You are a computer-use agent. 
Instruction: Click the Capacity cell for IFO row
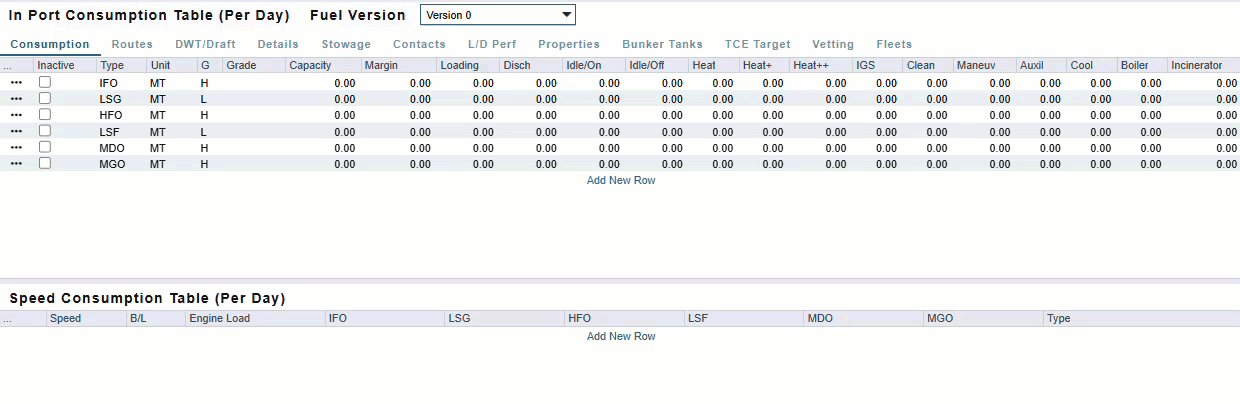(x=322, y=83)
